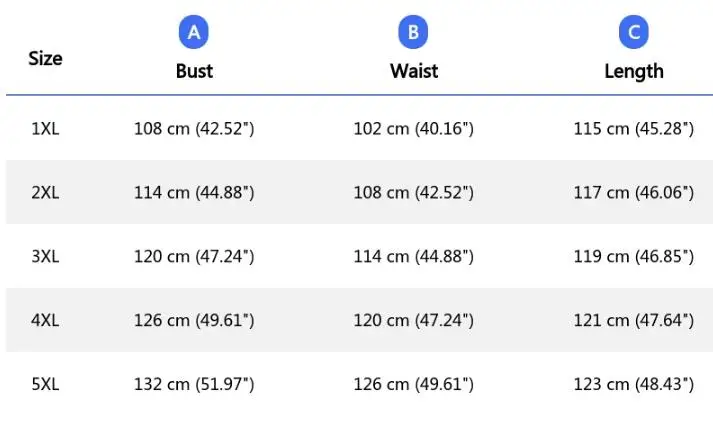
Task: Select the 119 cm length value
Action: click(x=633, y=257)
